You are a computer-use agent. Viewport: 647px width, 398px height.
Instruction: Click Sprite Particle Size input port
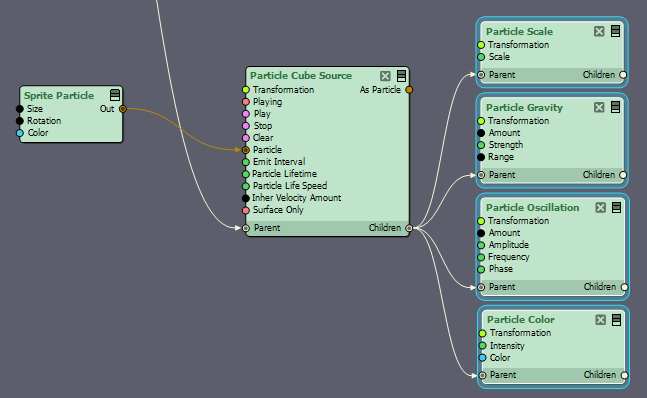pos(20,109)
